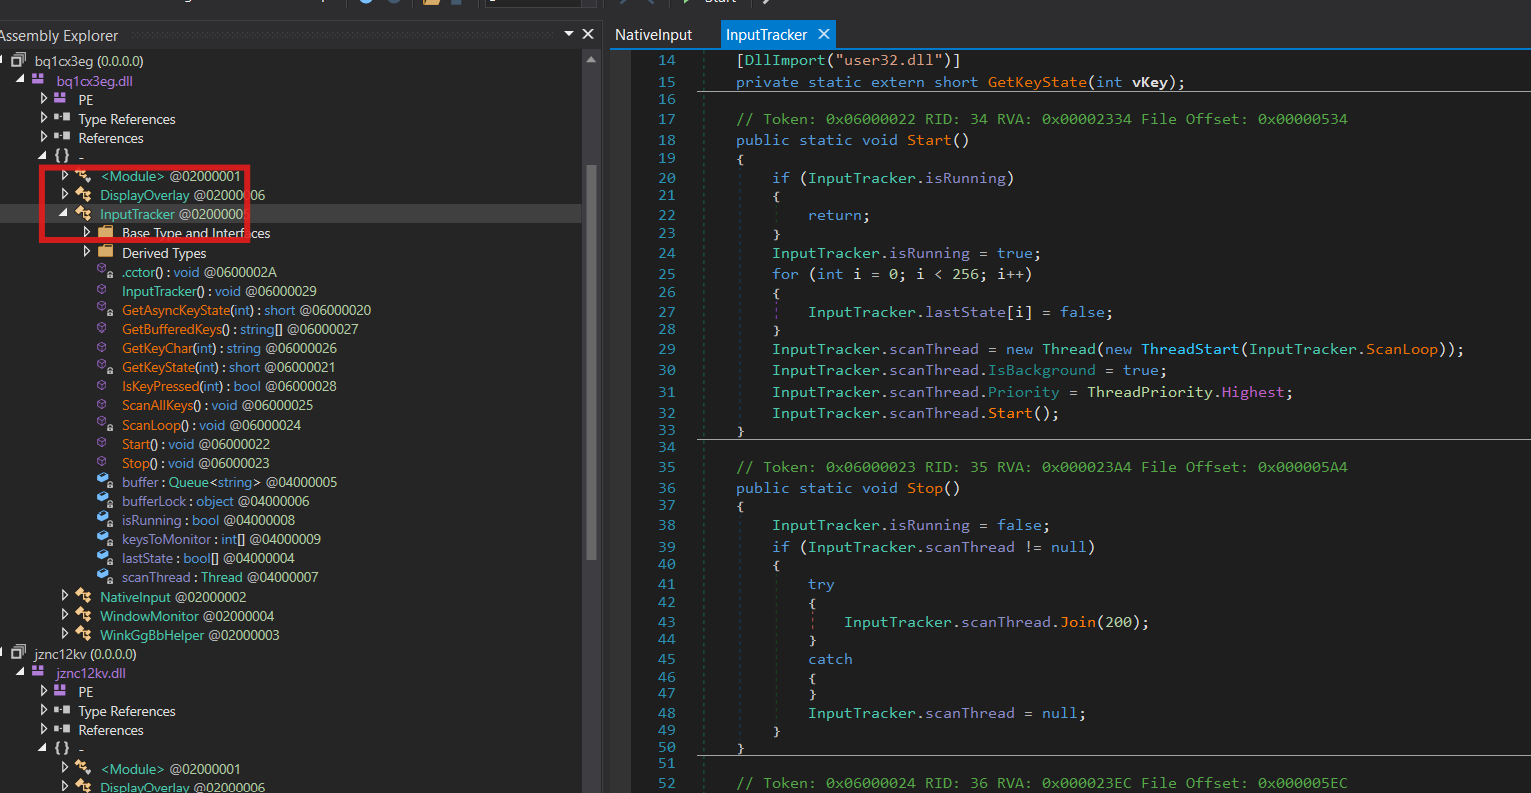Click the IsKeyPressed method icon
Image resolution: width=1531 pixels, height=793 pixels.
click(x=104, y=386)
